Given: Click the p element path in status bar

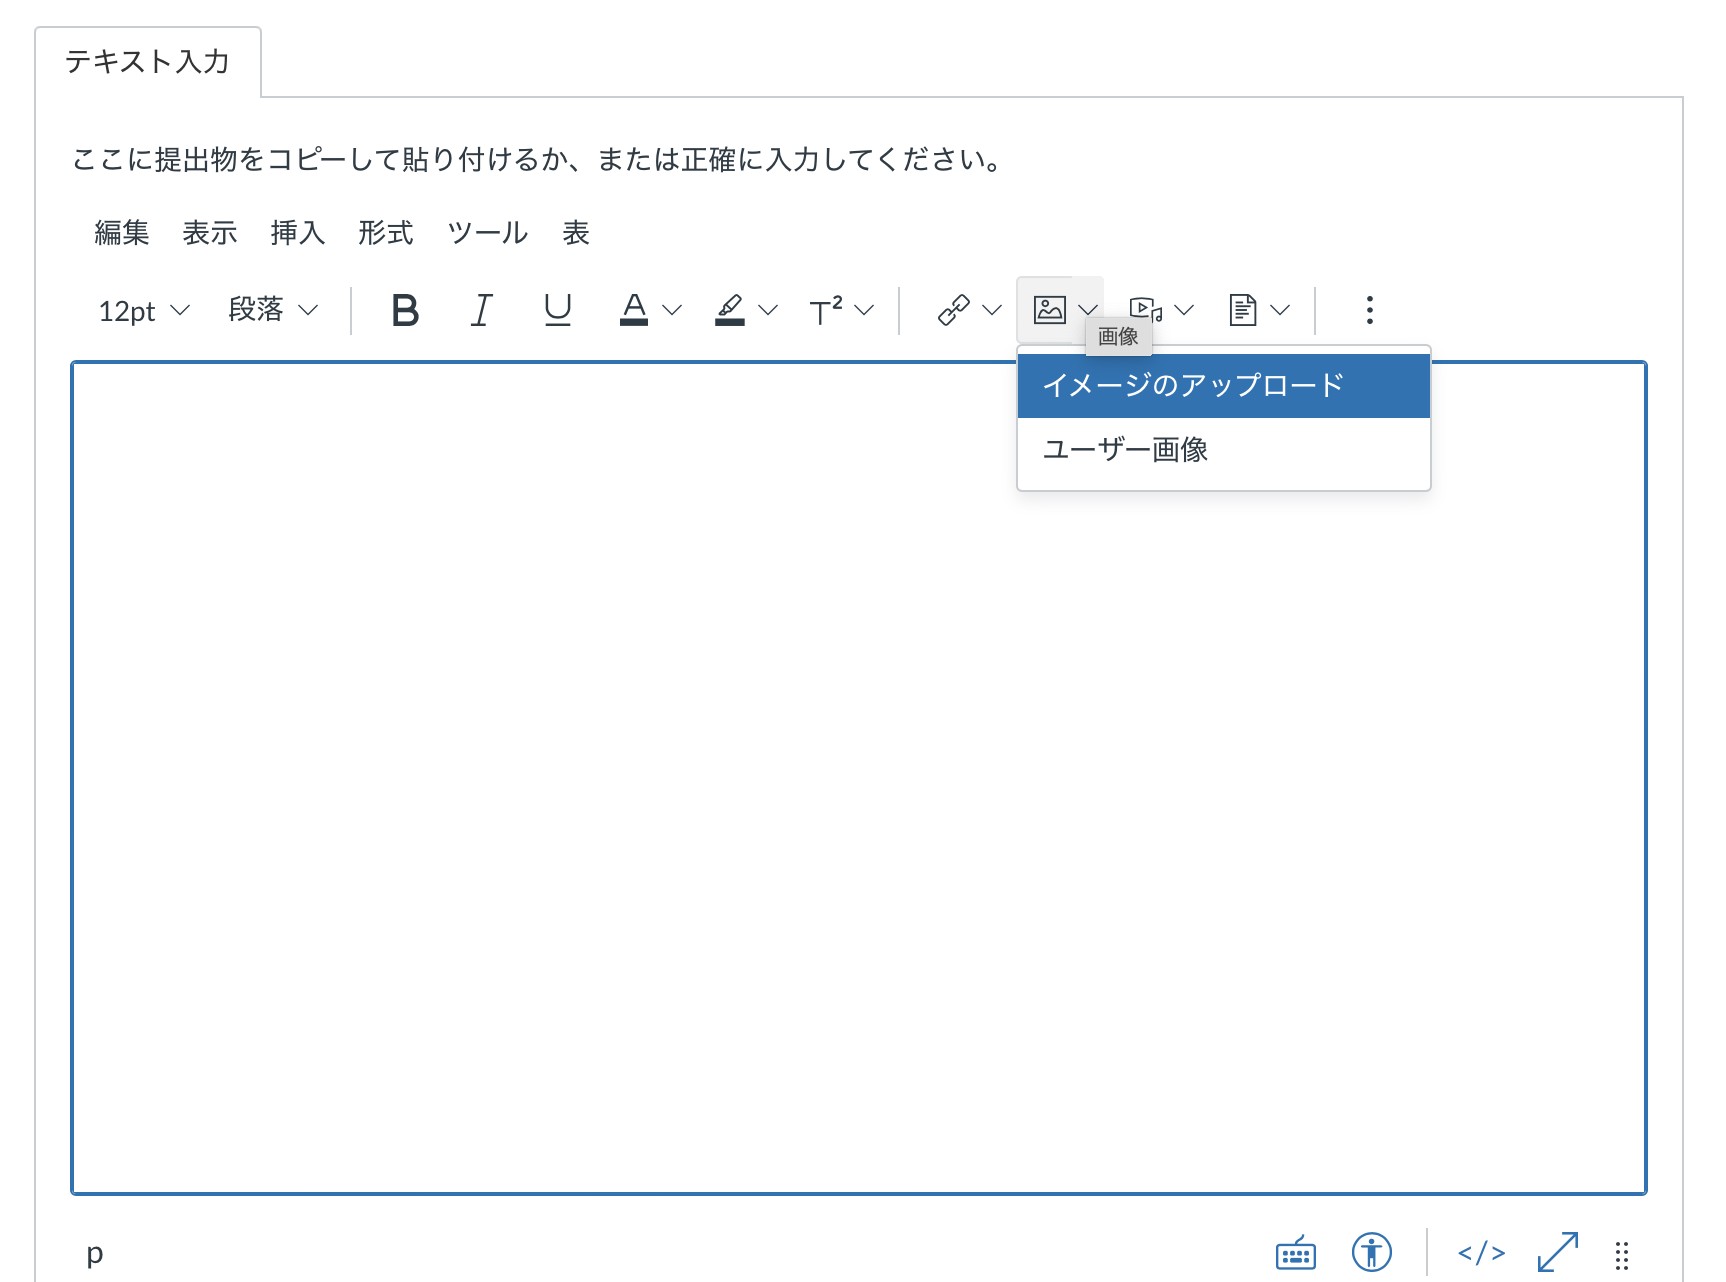Looking at the screenshot, I should pos(95,1253).
